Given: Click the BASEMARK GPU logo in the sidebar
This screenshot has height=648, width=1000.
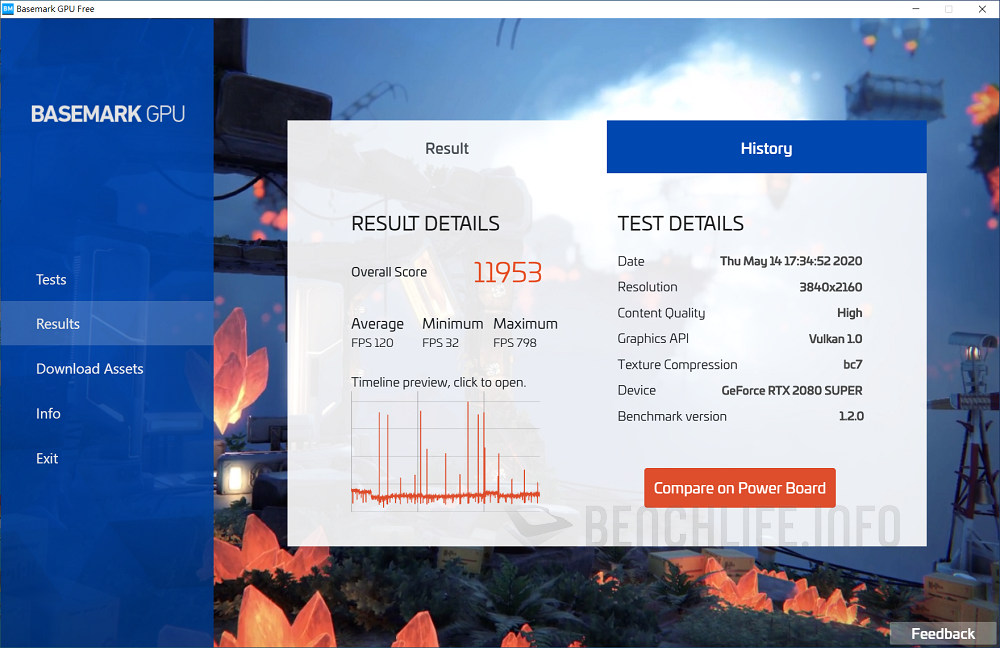Looking at the screenshot, I should point(106,113).
